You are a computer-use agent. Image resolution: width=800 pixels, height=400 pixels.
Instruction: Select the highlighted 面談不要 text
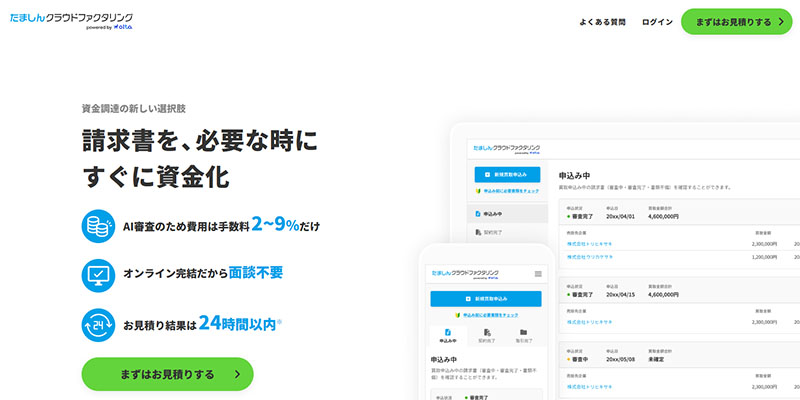[x=255, y=273]
